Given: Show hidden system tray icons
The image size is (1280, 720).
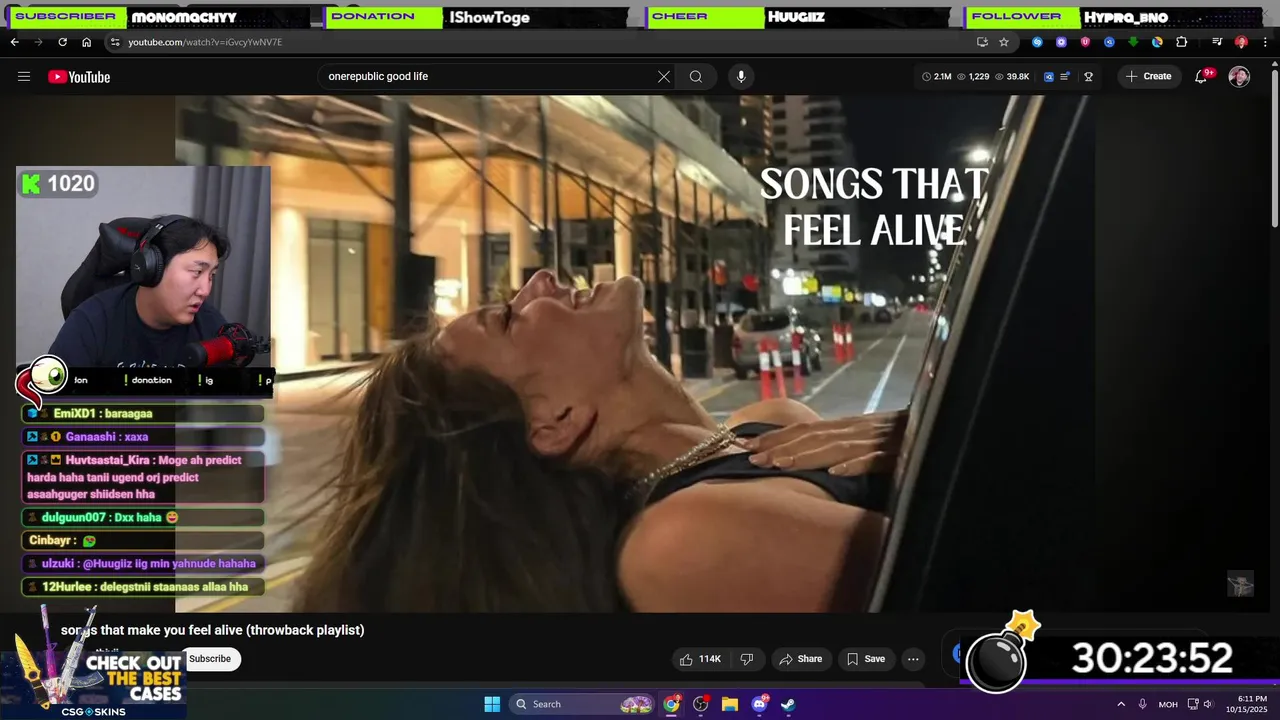Looking at the screenshot, I should [x=1121, y=704].
